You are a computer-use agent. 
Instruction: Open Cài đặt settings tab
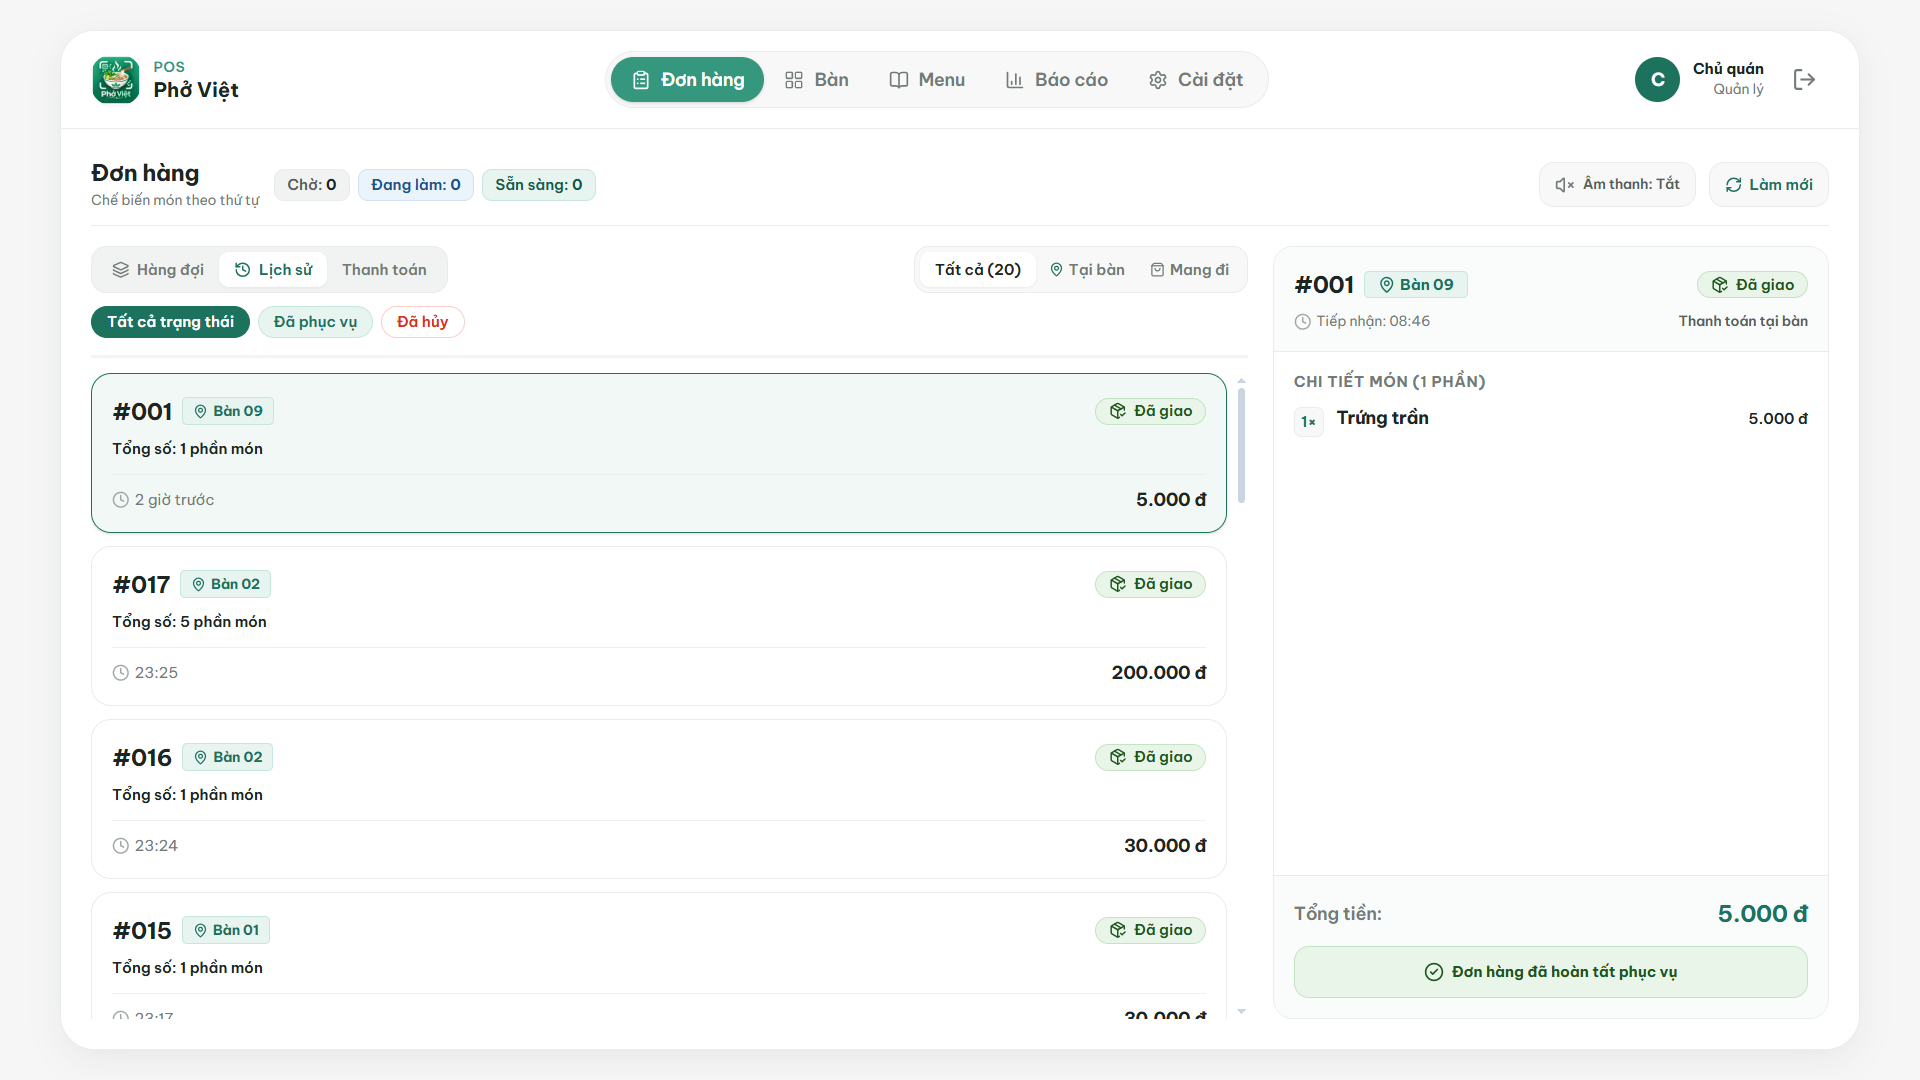pyautogui.click(x=1196, y=80)
